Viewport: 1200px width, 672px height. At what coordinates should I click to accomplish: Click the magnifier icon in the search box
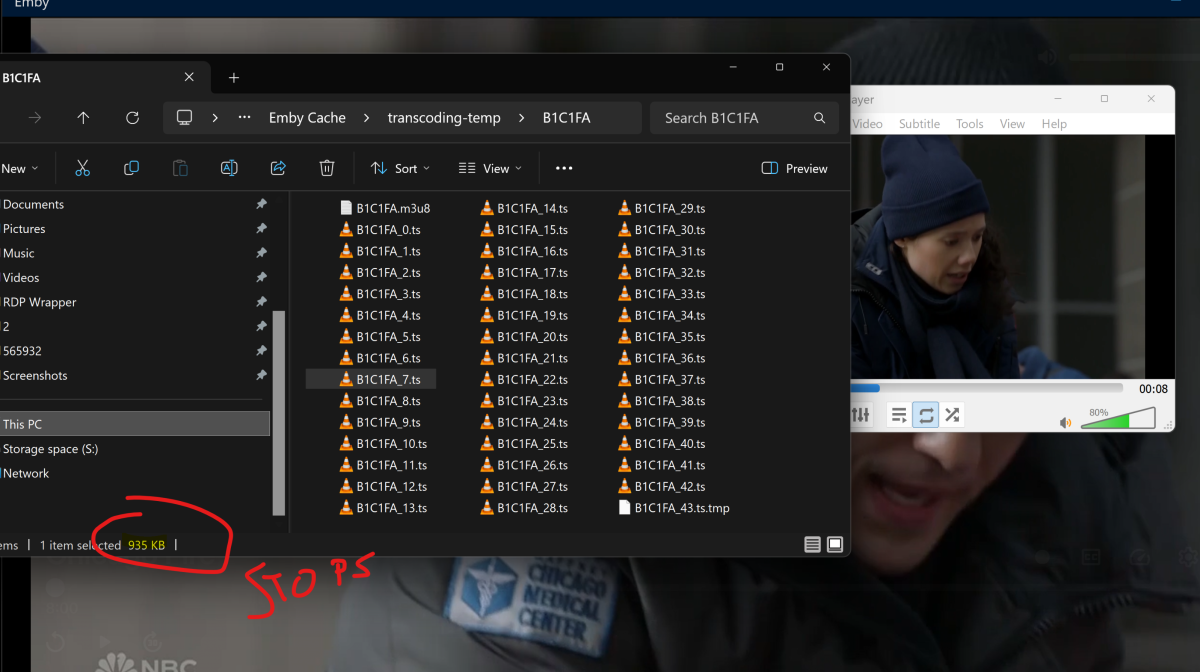[x=819, y=118]
